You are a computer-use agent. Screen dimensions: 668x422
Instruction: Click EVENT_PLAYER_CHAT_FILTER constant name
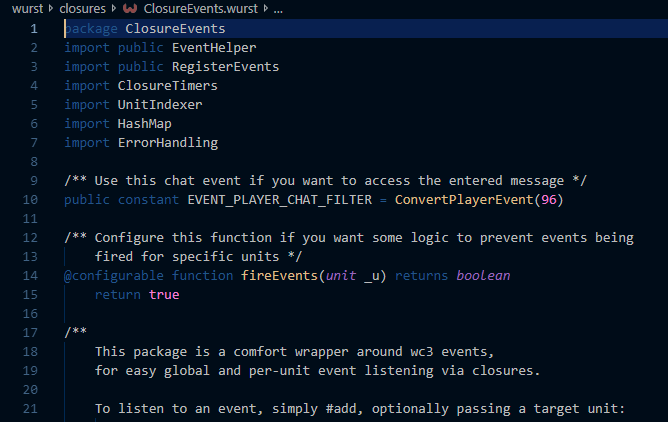279,200
